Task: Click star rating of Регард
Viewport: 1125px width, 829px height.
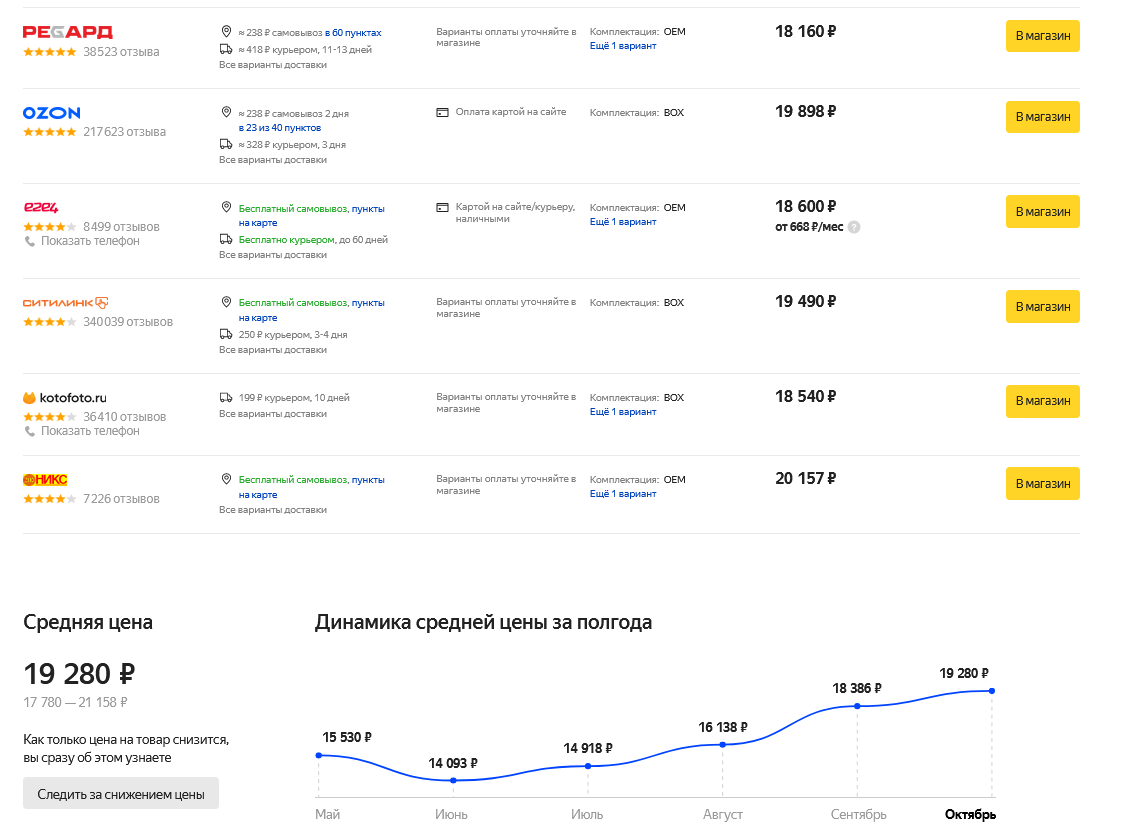Action: [x=50, y=52]
